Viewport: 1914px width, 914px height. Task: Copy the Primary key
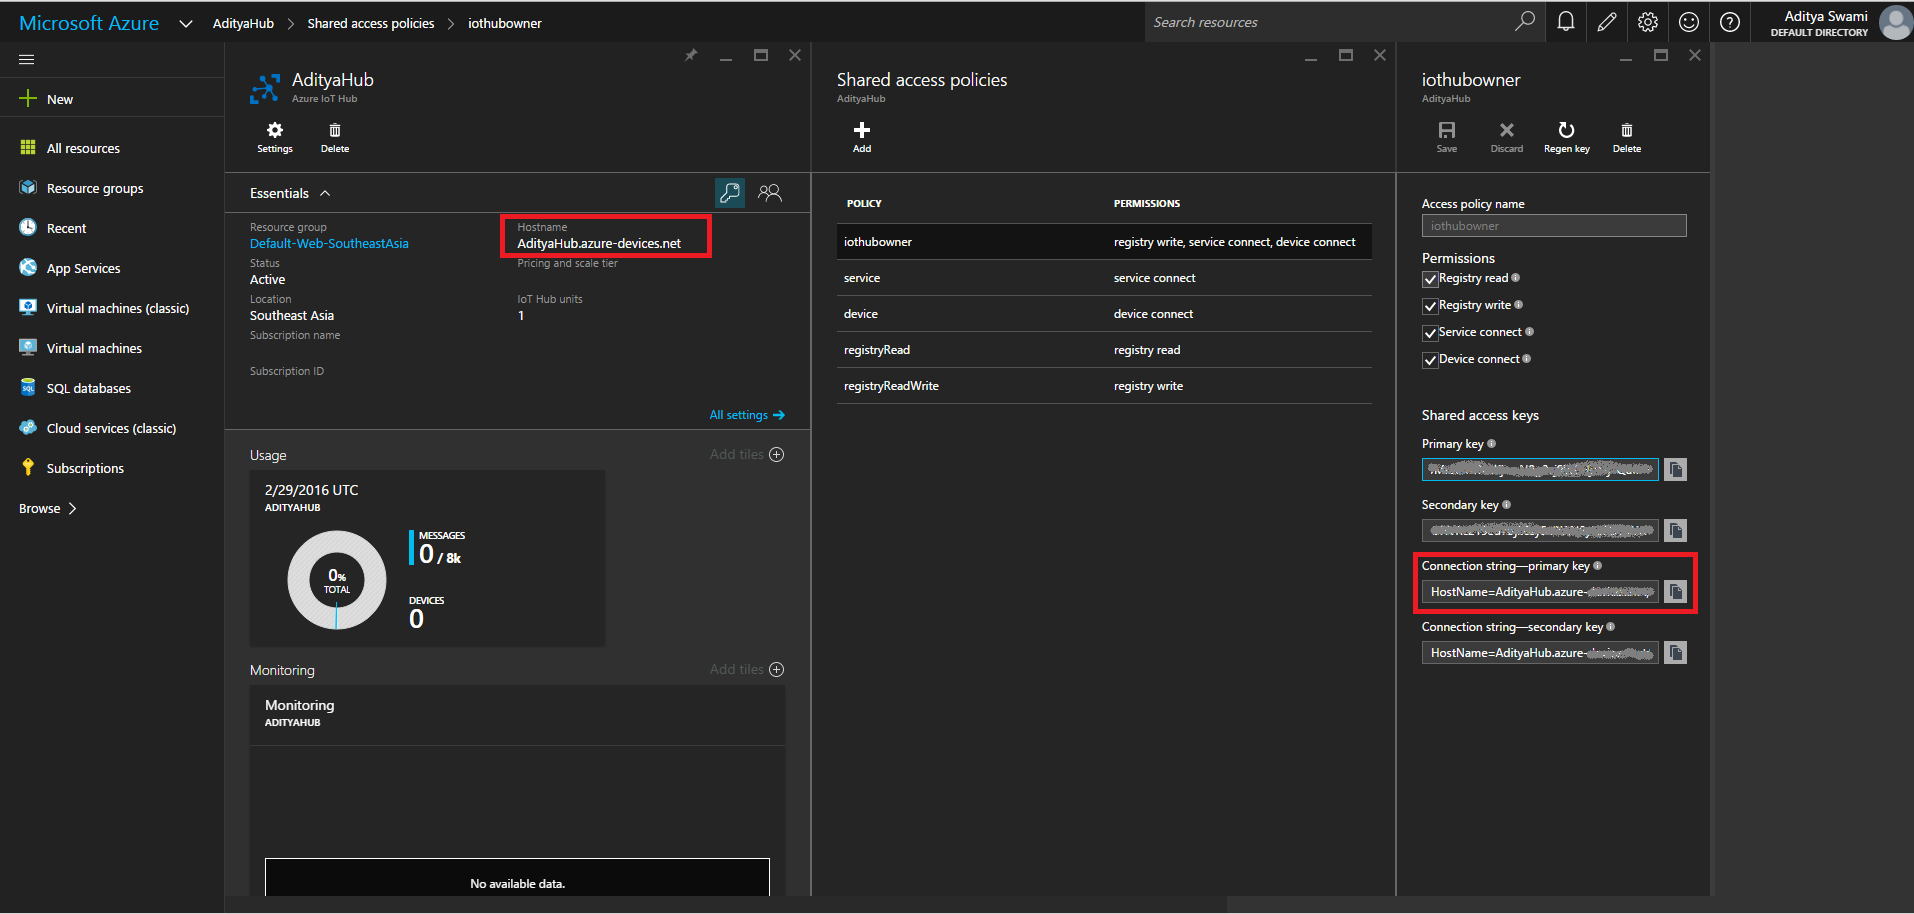pos(1676,469)
